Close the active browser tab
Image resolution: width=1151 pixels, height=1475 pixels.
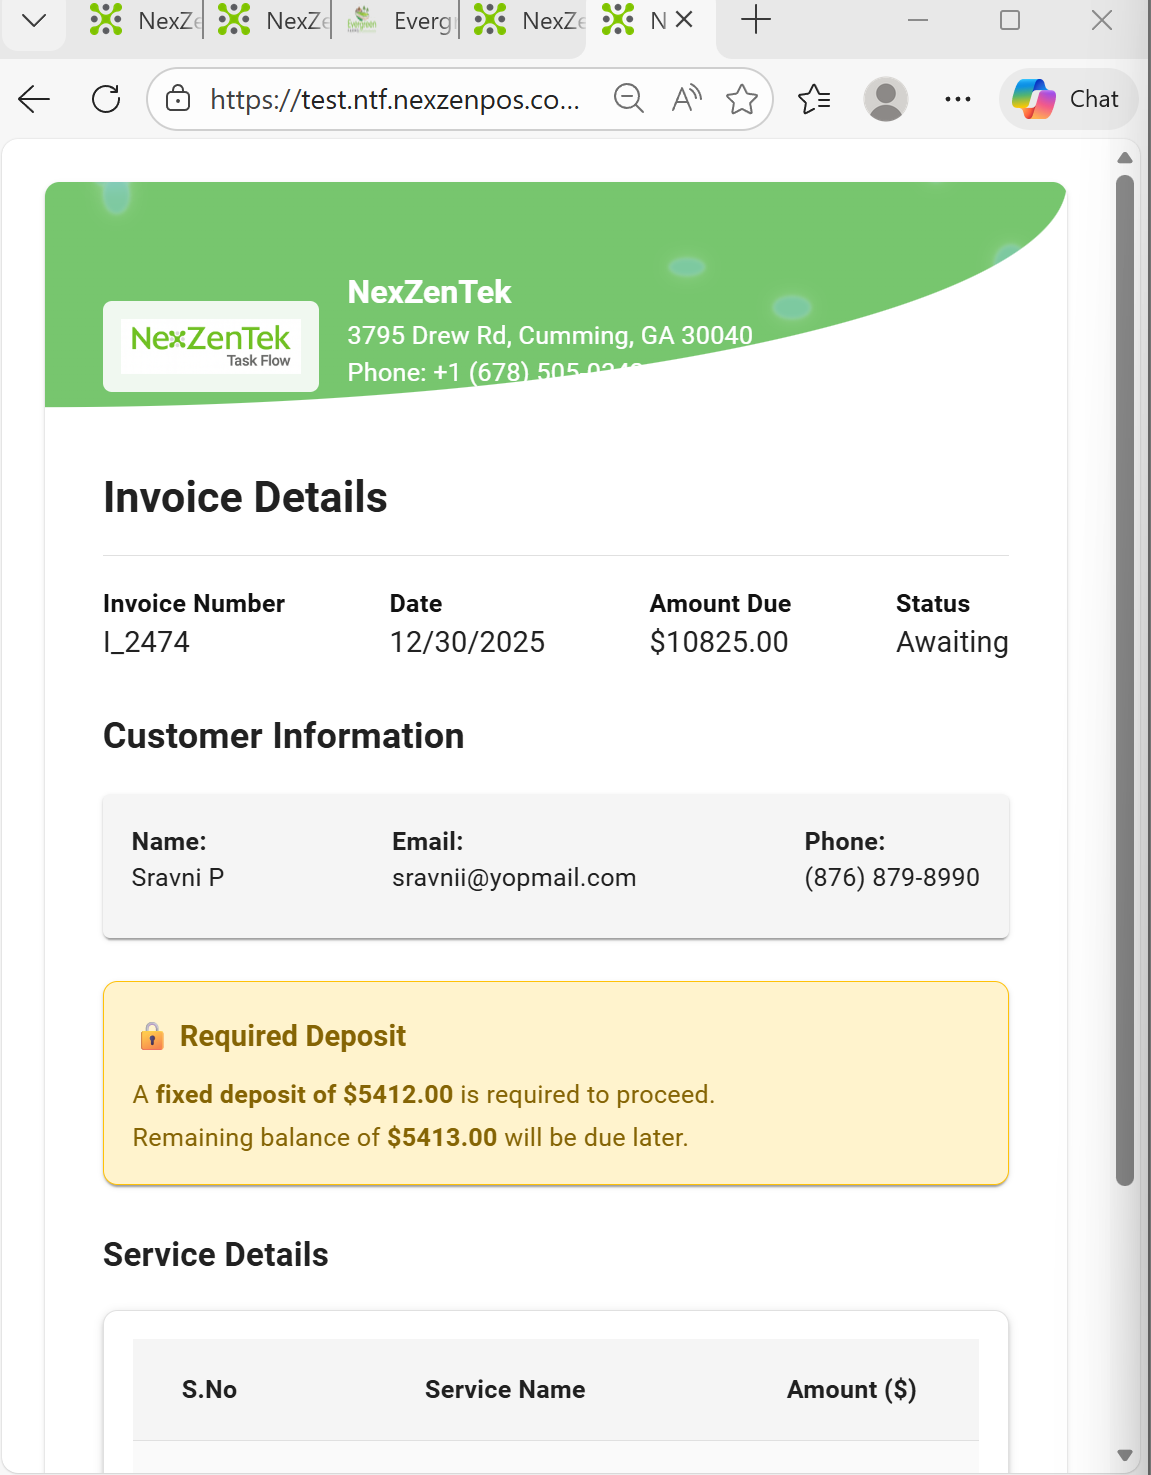coord(684,20)
